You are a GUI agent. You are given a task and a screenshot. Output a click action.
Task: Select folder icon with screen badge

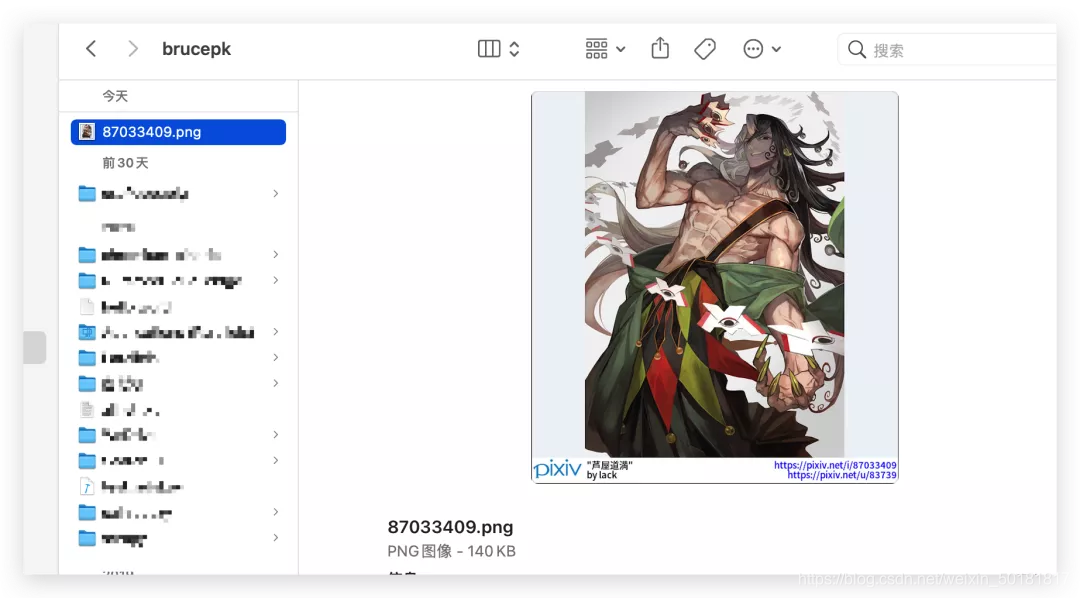coord(87,332)
